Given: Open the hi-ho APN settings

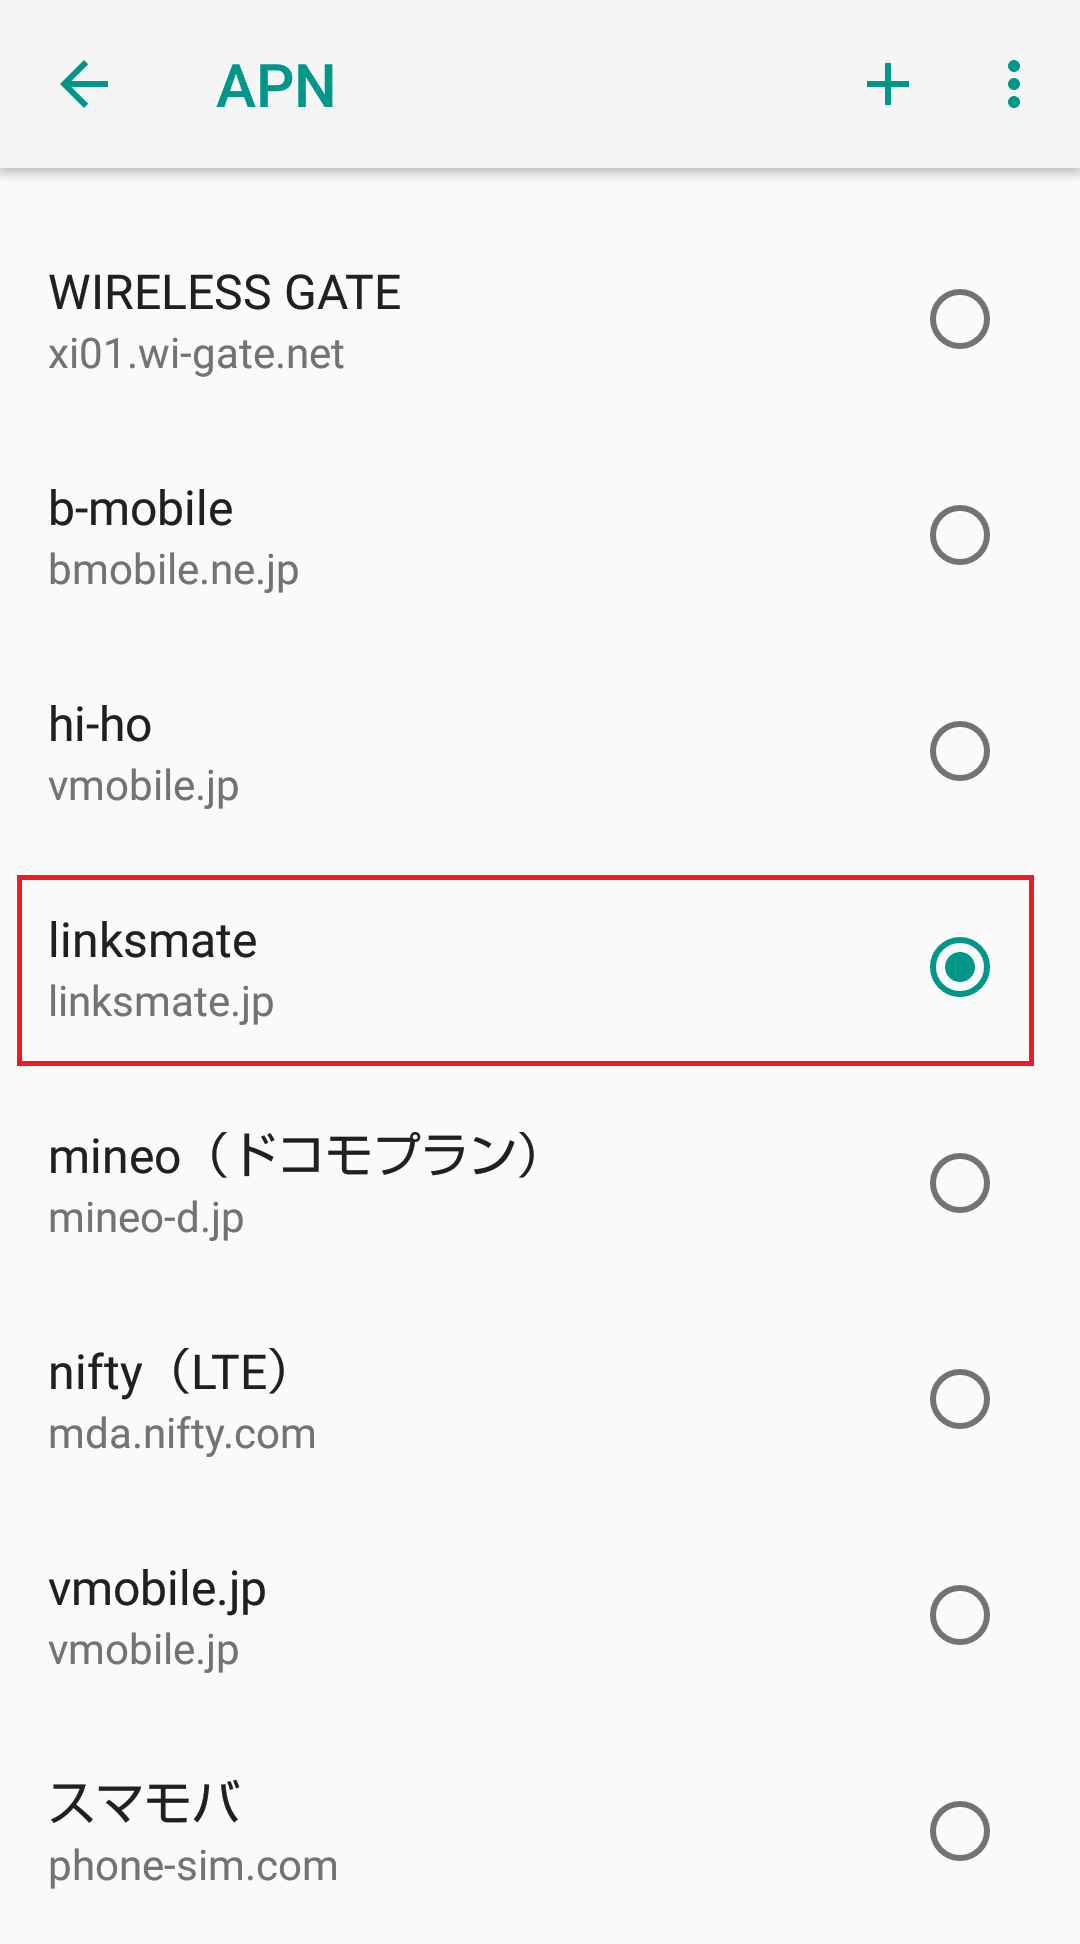Looking at the screenshot, I should click(400, 752).
